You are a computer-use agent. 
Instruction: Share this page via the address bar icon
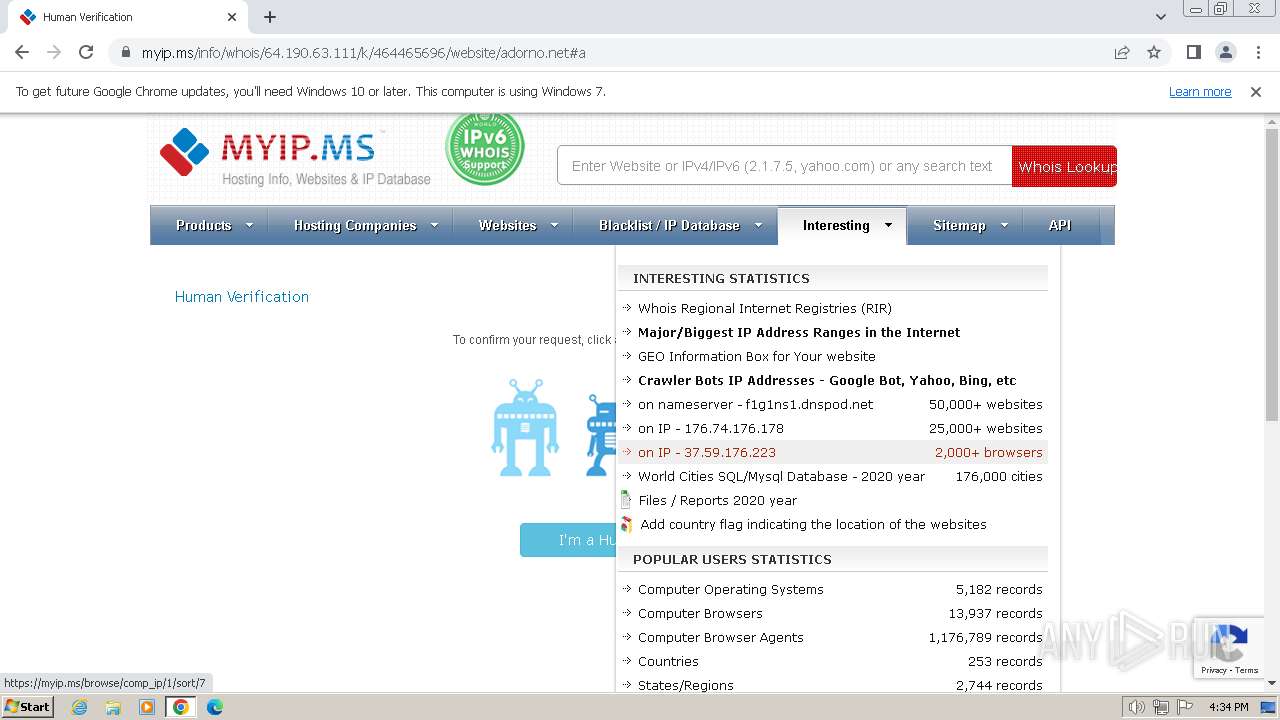coord(1122,52)
